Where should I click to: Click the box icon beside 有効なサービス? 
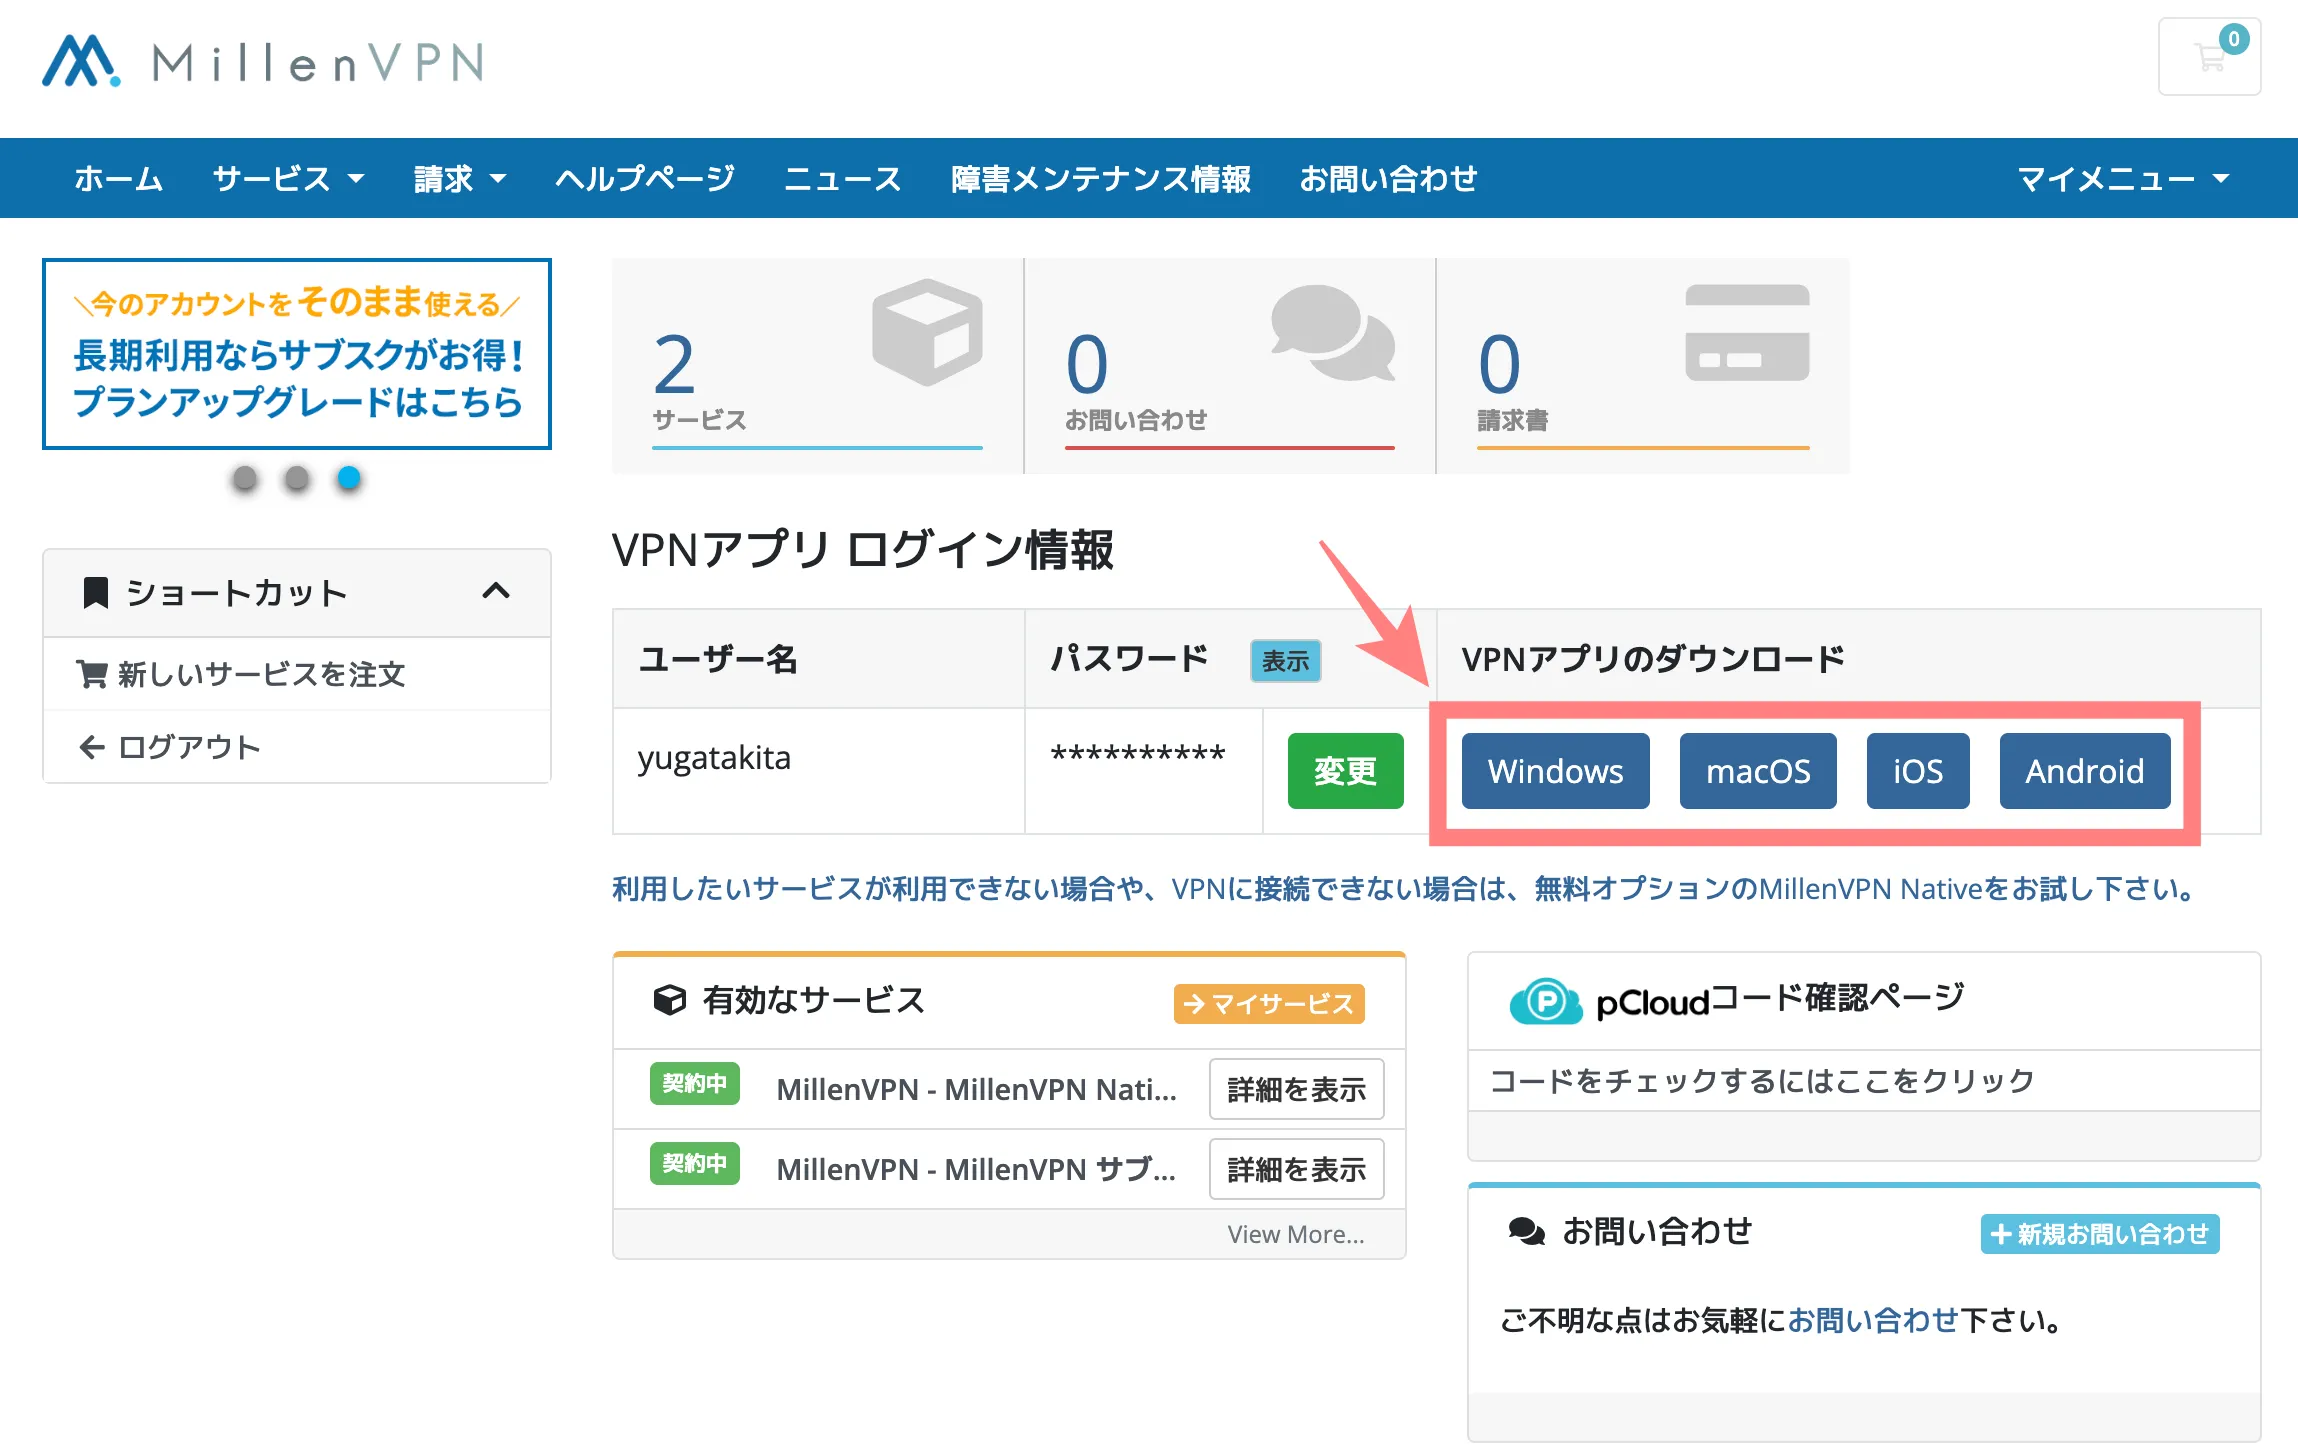click(668, 999)
